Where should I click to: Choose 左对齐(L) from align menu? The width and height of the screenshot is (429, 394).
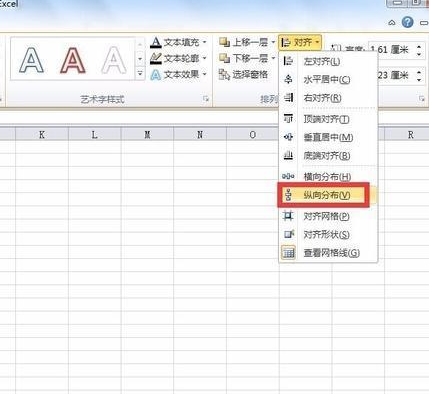tap(328, 61)
